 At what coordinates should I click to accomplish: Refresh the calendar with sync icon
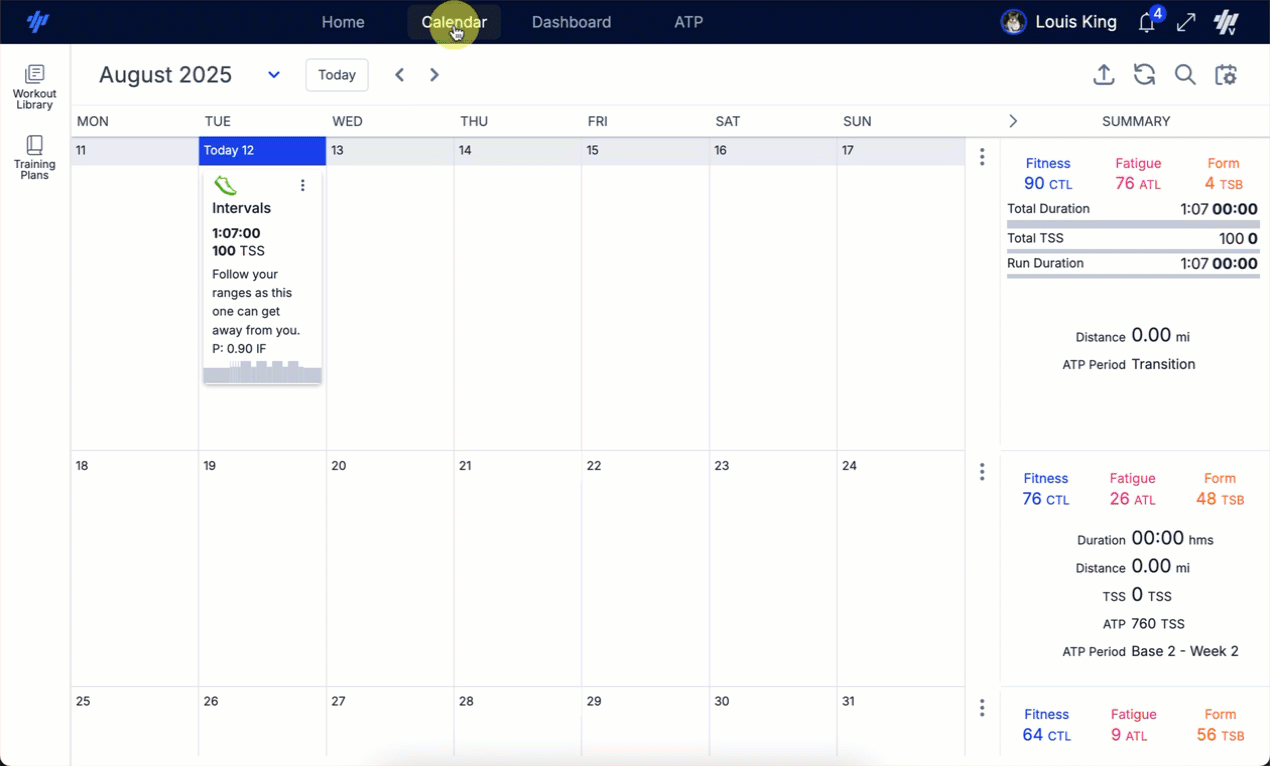point(1144,75)
